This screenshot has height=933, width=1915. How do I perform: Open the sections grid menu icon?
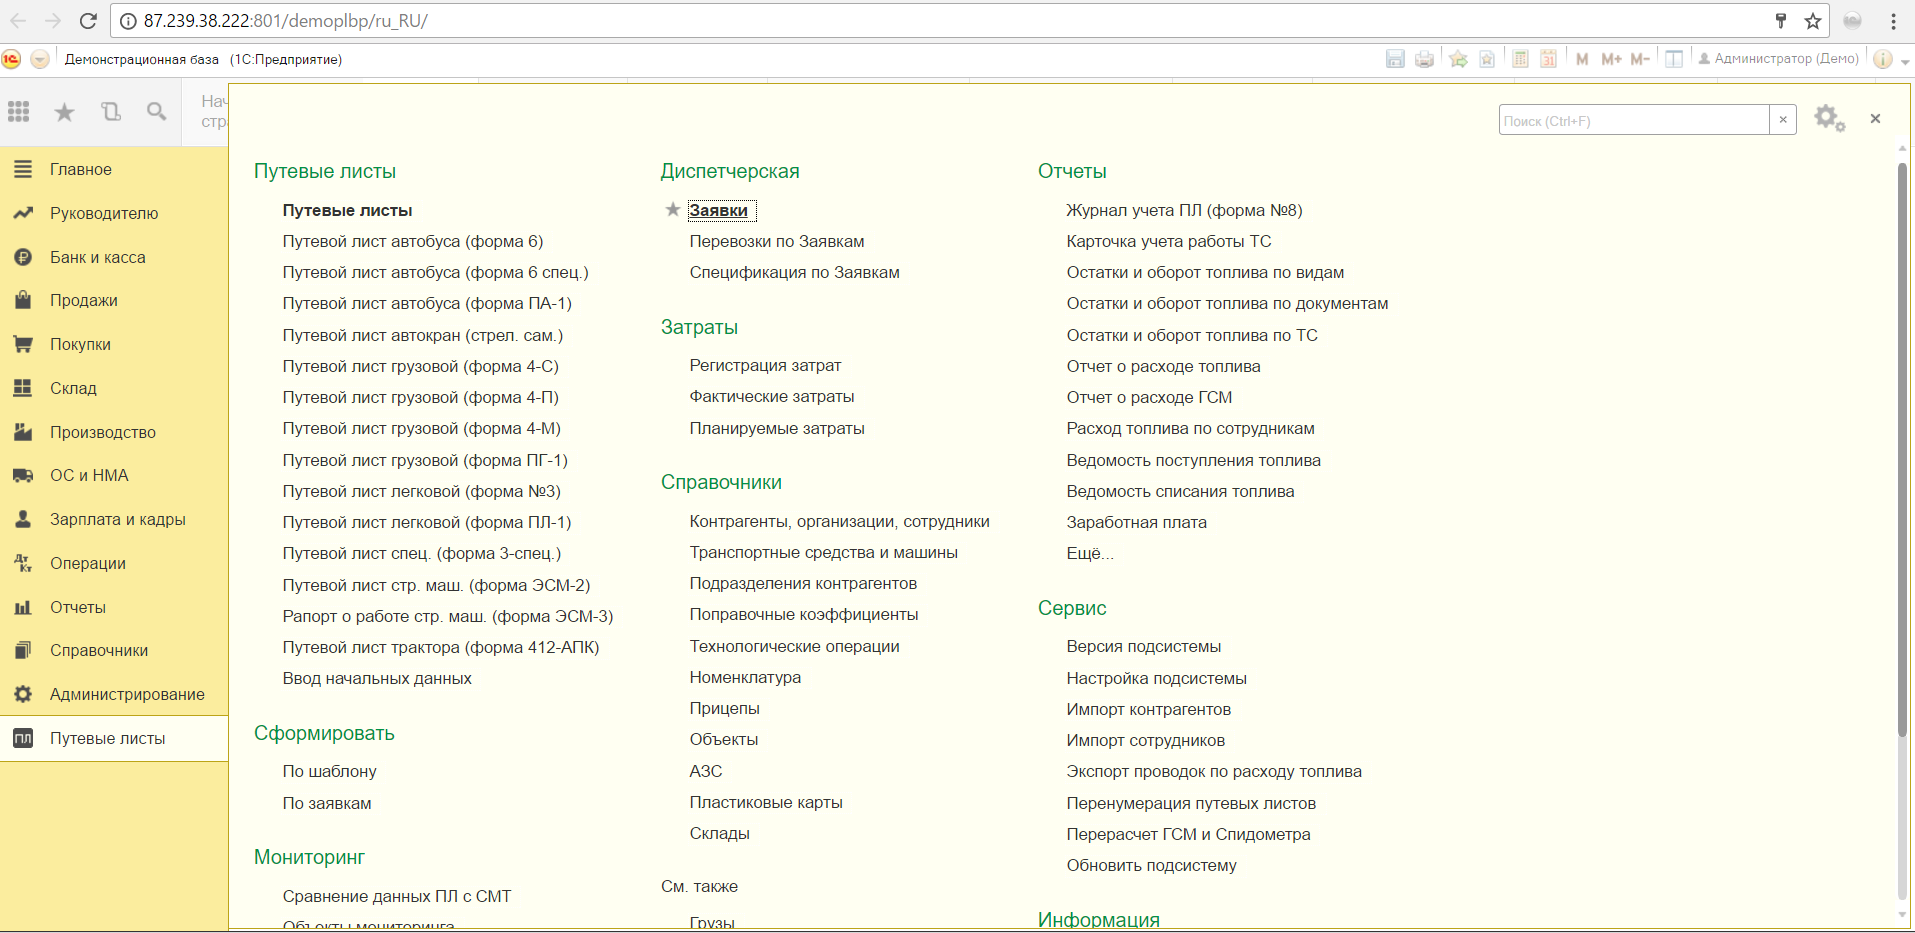(19, 112)
